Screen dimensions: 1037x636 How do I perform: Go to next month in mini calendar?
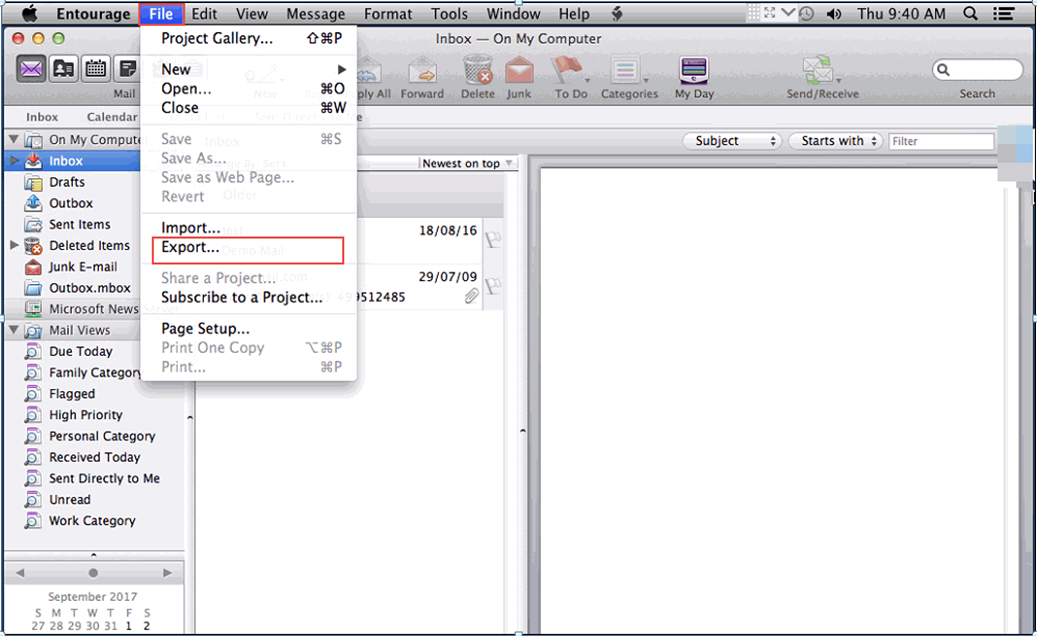[167, 573]
